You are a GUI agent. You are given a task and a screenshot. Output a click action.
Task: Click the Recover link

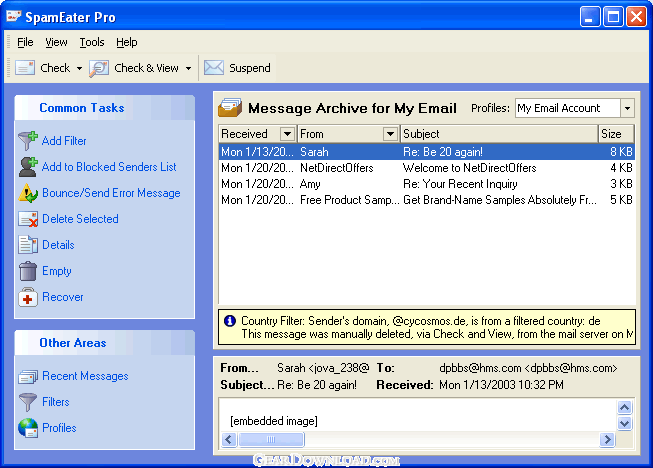63,297
